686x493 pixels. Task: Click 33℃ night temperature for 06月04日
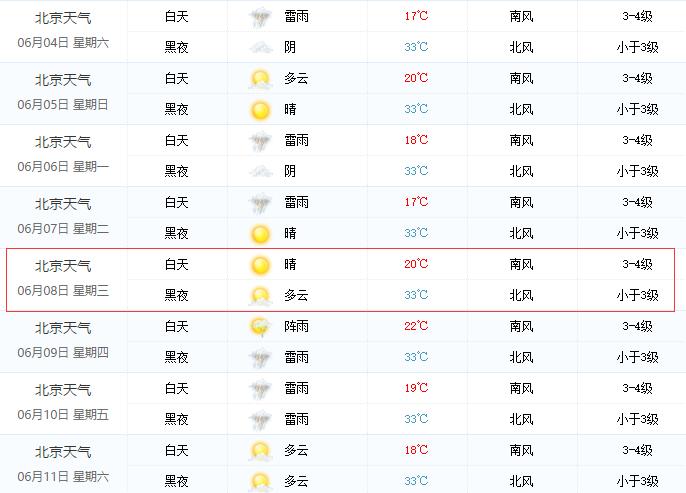tap(416, 47)
